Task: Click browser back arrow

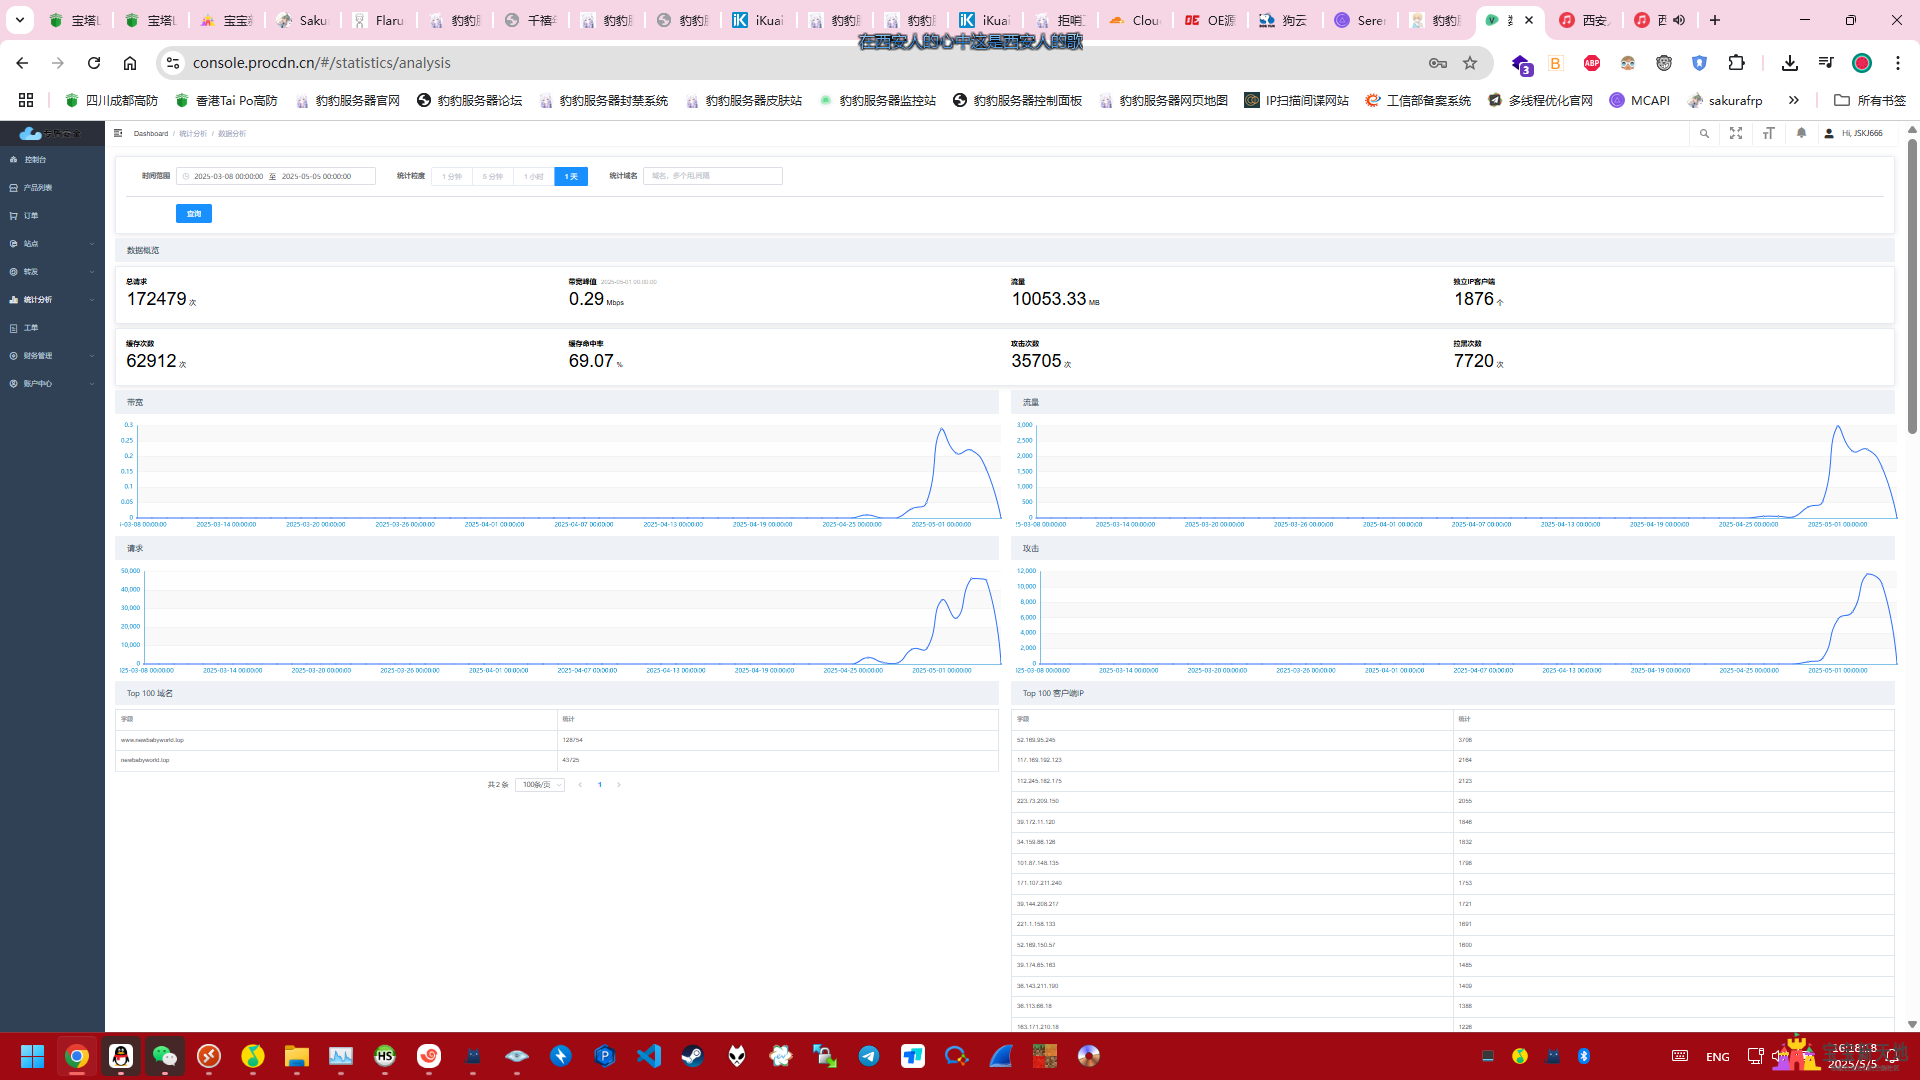Action: pos(22,63)
